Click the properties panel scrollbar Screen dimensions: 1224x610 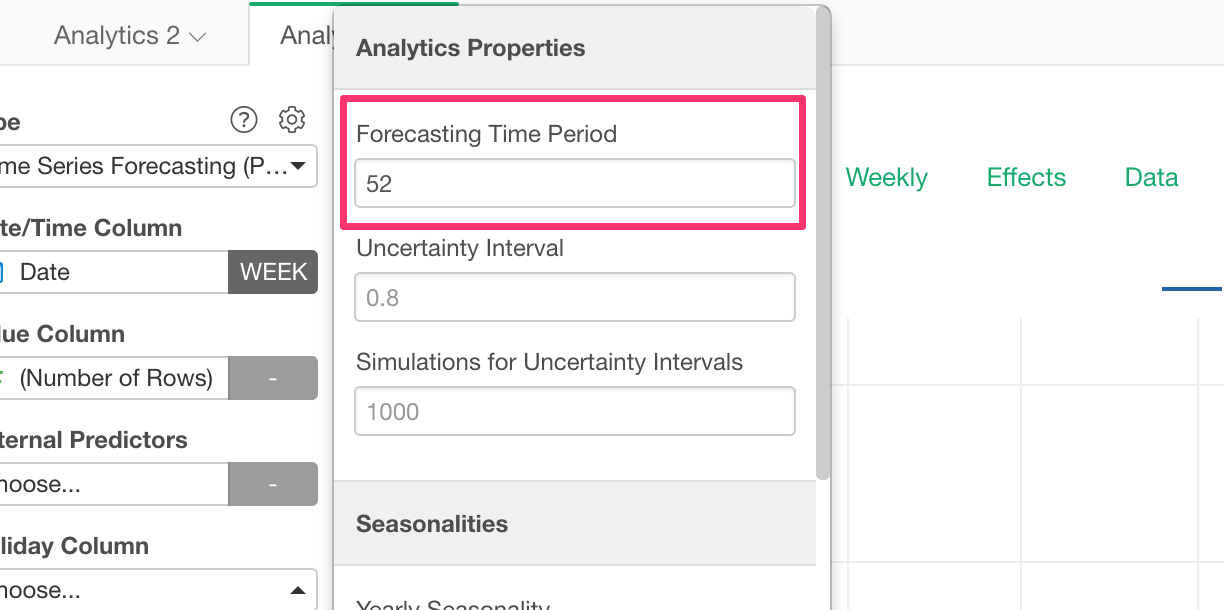[x=823, y=240]
